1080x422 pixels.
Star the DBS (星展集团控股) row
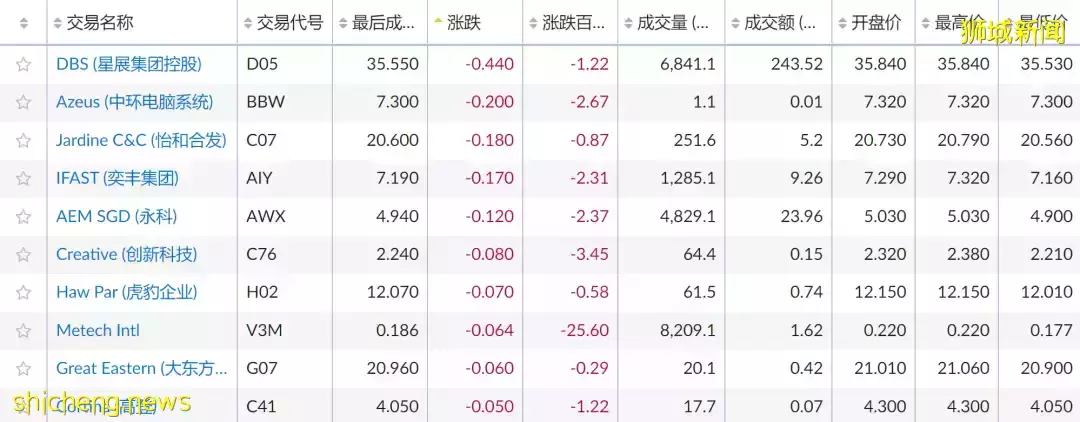click(23, 65)
